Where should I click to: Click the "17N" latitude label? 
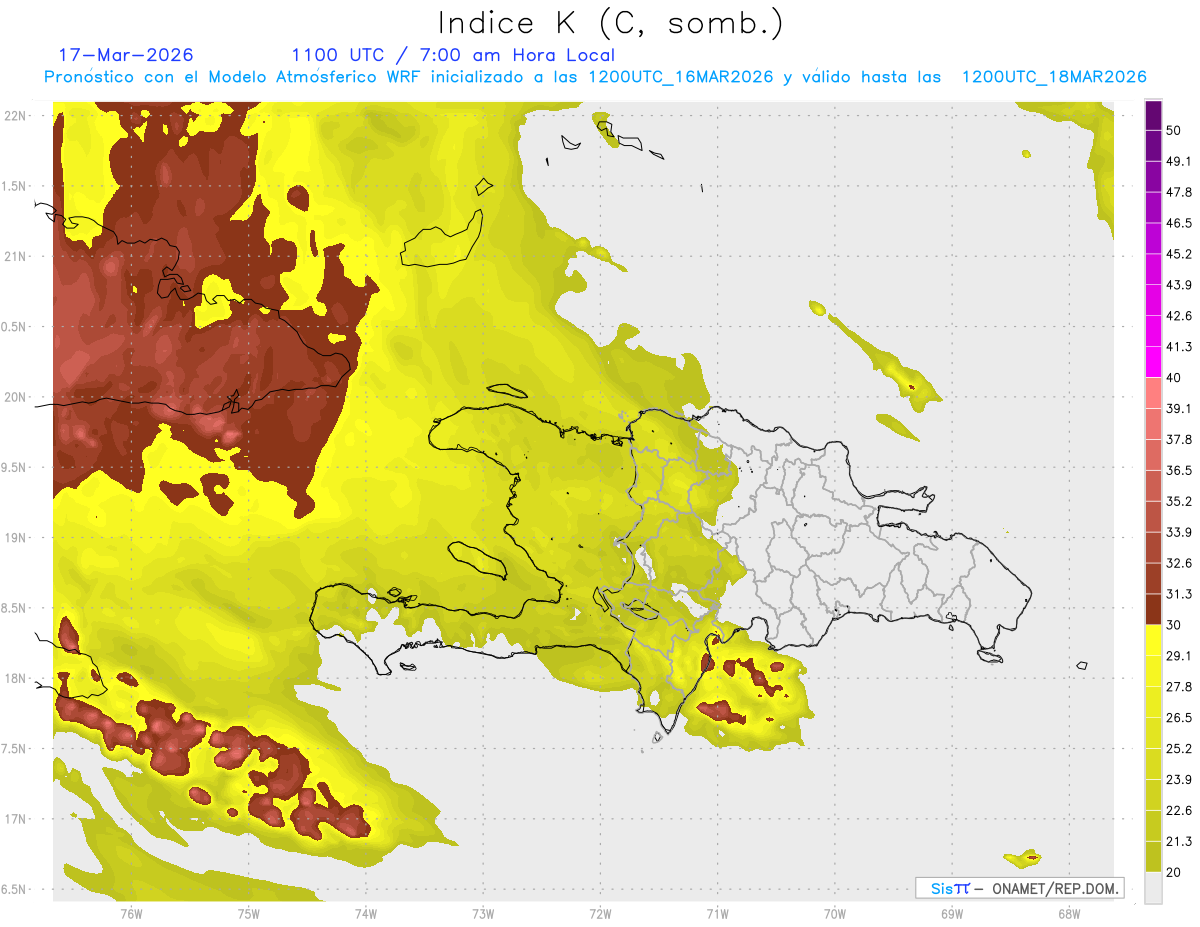point(16,819)
